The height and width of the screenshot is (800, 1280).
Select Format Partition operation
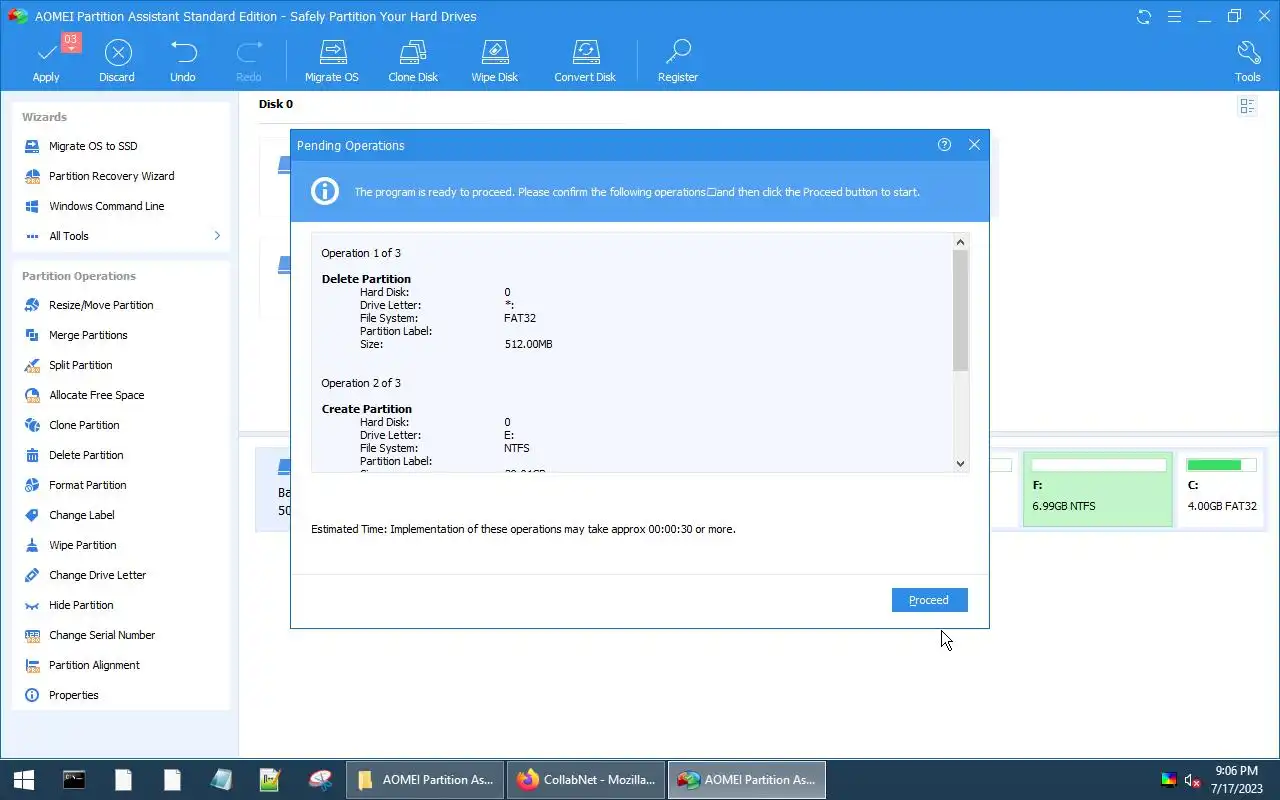point(87,485)
